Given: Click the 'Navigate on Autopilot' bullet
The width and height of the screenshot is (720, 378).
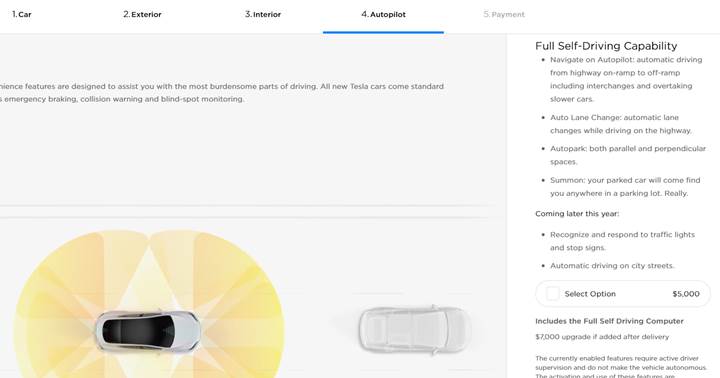Looking at the screenshot, I should (626, 79).
